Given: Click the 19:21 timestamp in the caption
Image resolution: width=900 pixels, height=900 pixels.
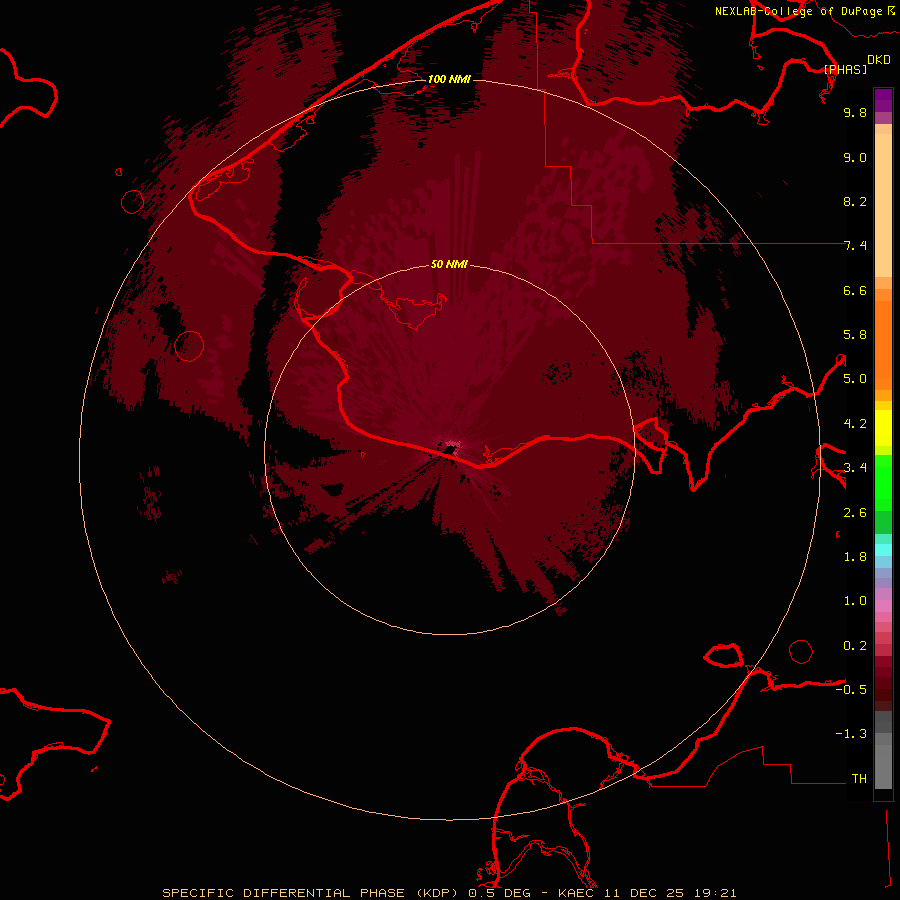Looking at the screenshot, I should tap(714, 893).
